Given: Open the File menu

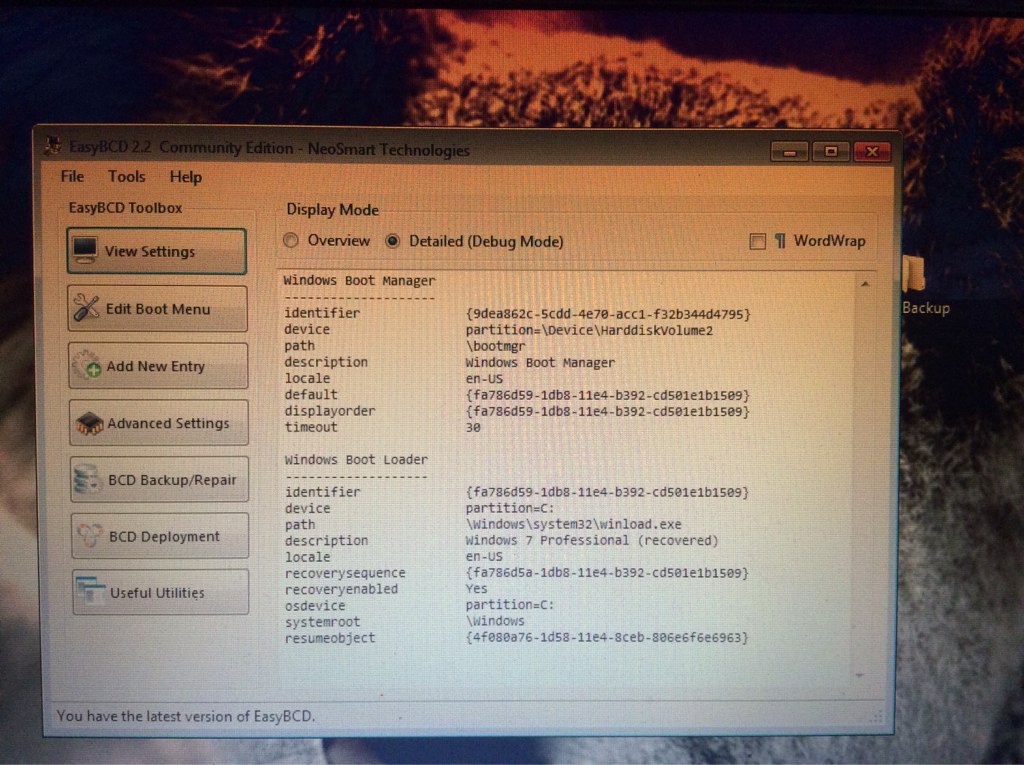Looking at the screenshot, I should [x=72, y=176].
